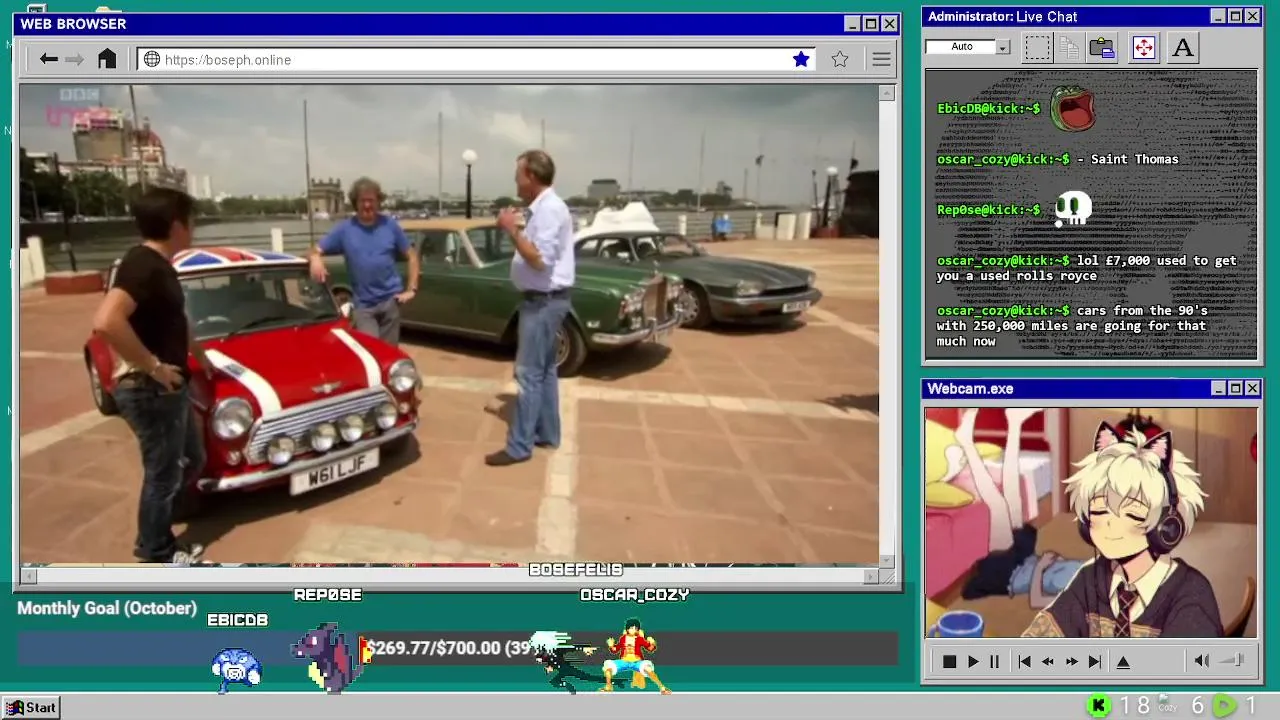Minimize the Web Browser window
This screenshot has height=720, width=1280.
click(852, 24)
